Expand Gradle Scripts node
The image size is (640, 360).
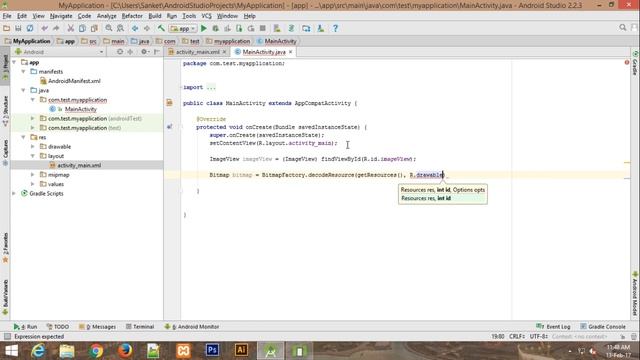point(14,193)
